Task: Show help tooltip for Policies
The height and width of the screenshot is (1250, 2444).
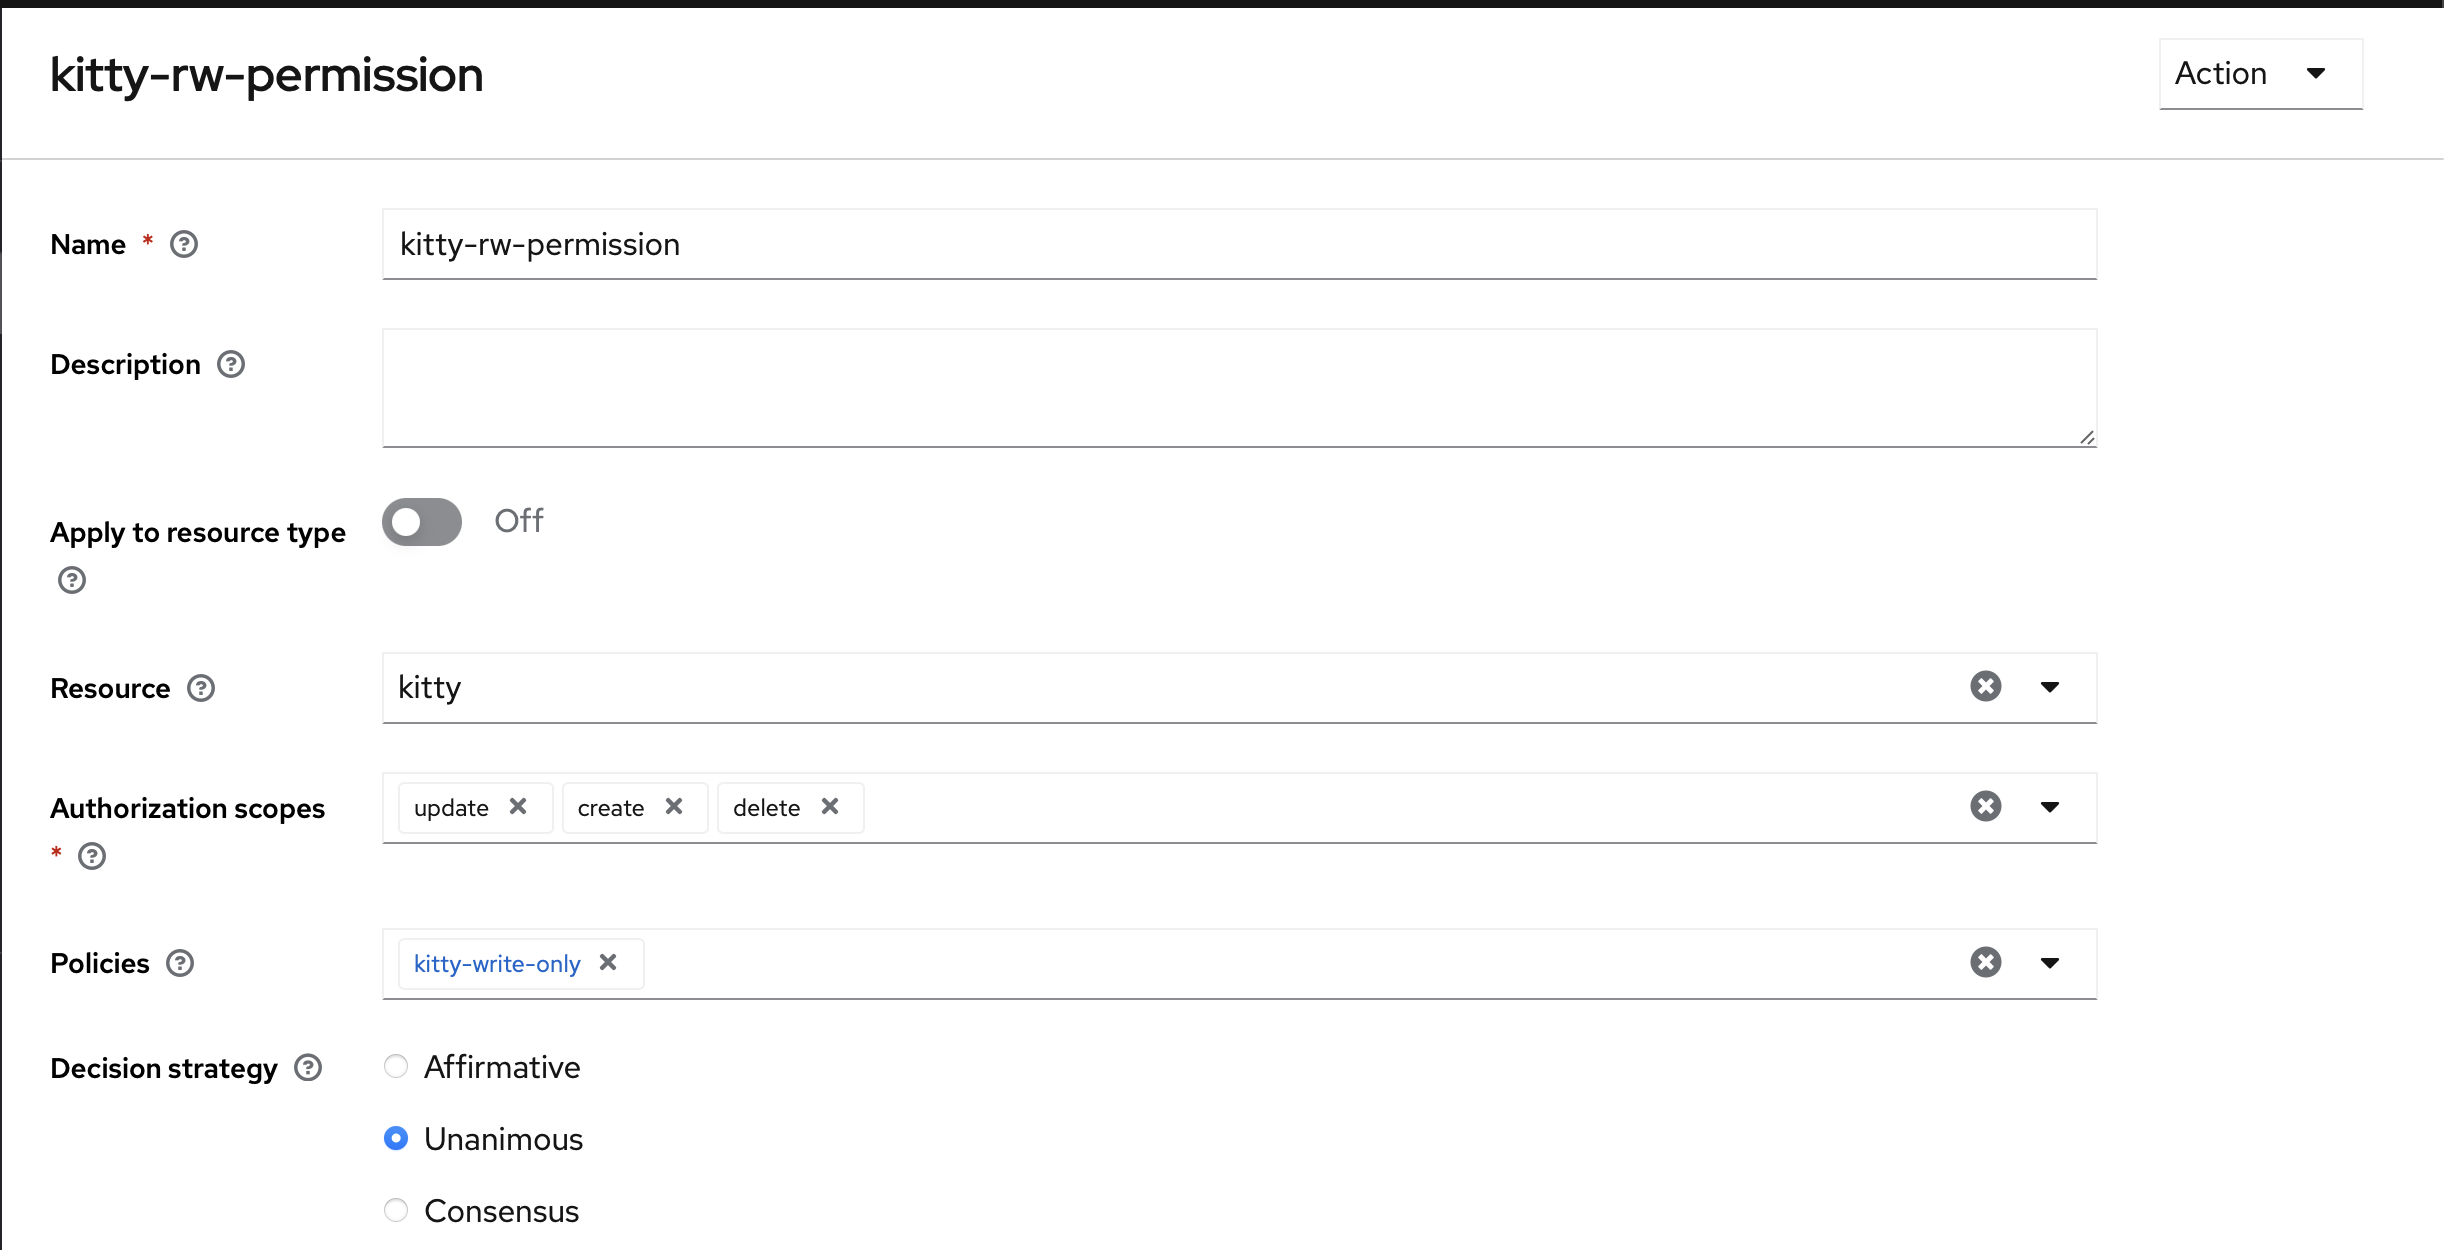Action: tap(180, 963)
